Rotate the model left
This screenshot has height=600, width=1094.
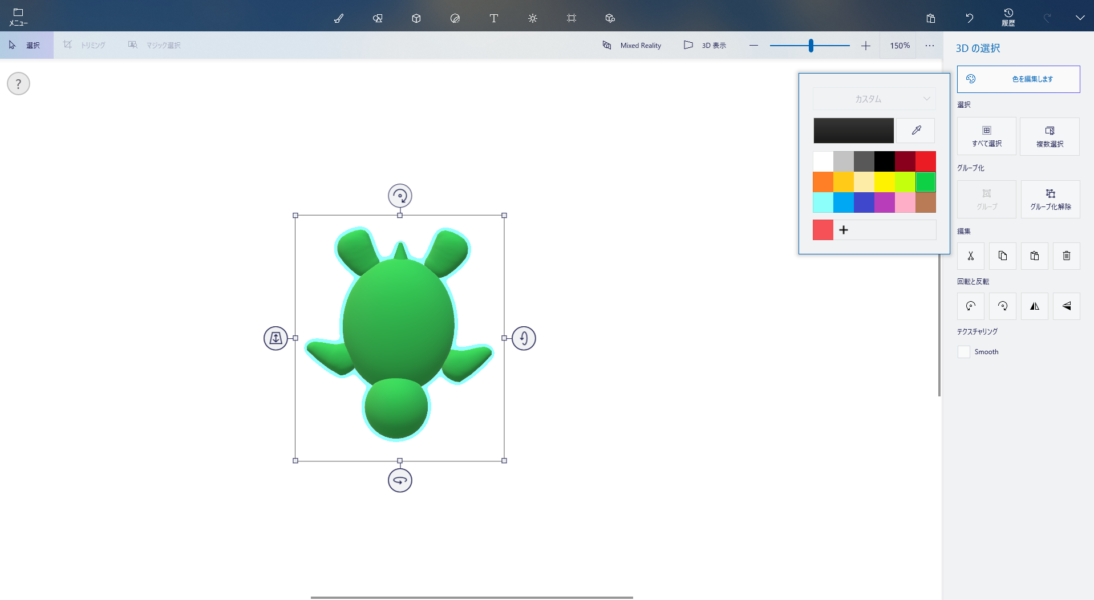click(x=971, y=306)
